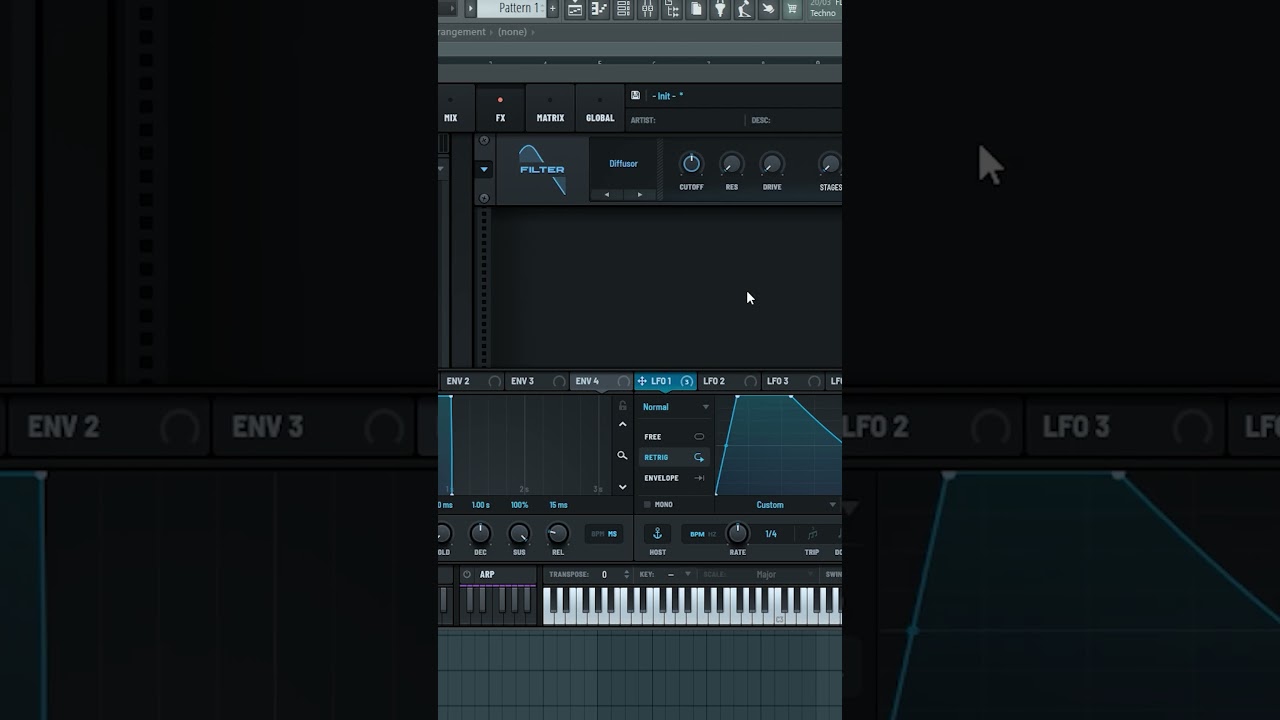The image size is (1280, 720).
Task: Click the down chevron in the envelope panel
Action: (x=622, y=487)
